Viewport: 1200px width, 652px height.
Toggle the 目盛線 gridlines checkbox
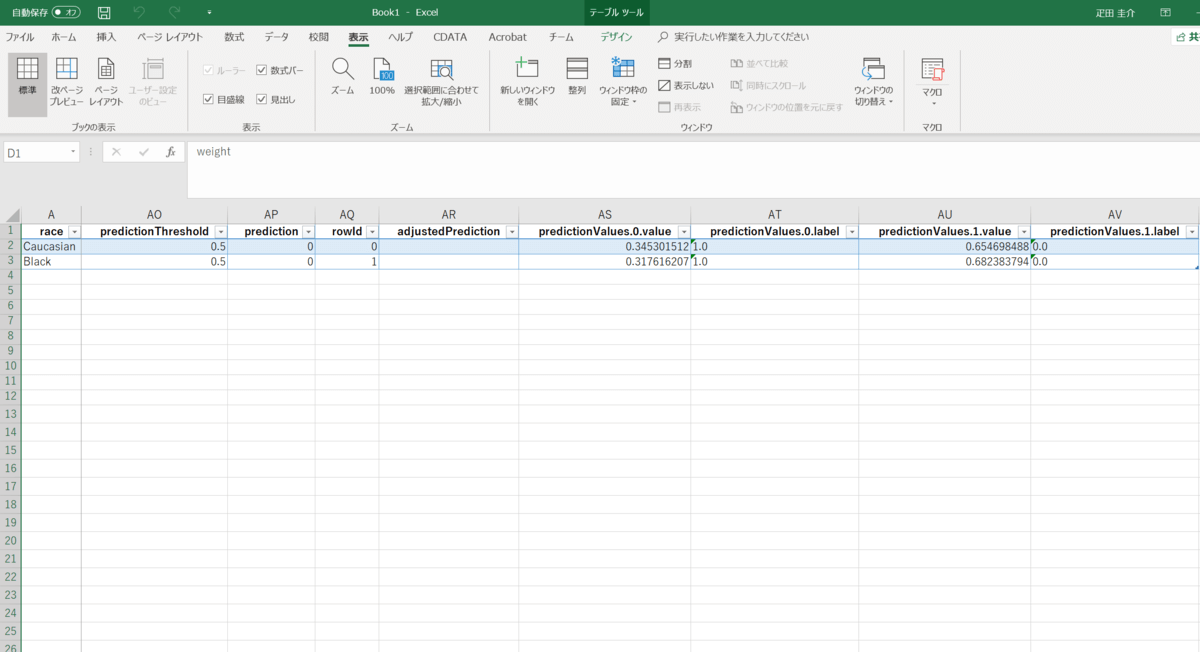coord(208,99)
